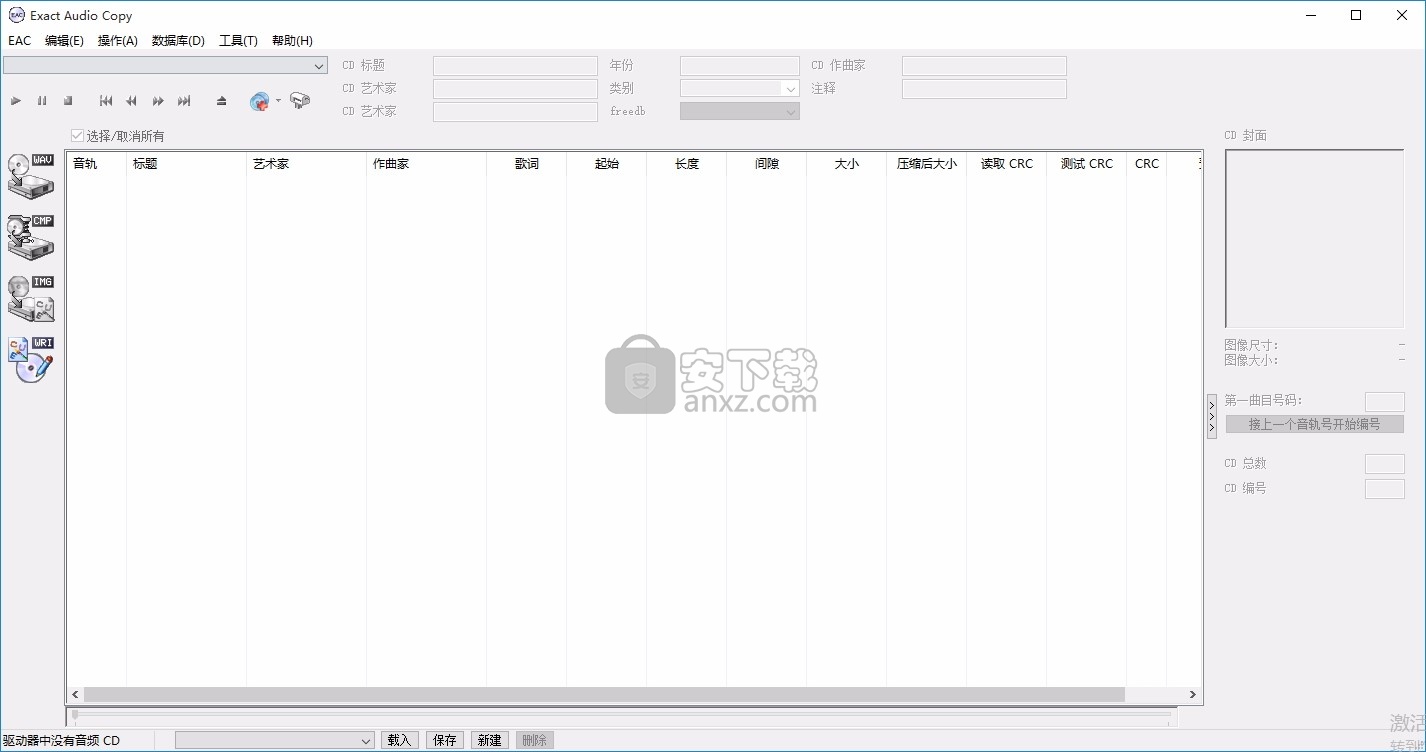Open the EAC menu
The height and width of the screenshot is (752, 1426).
pyautogui.click(x=20, y=41)
